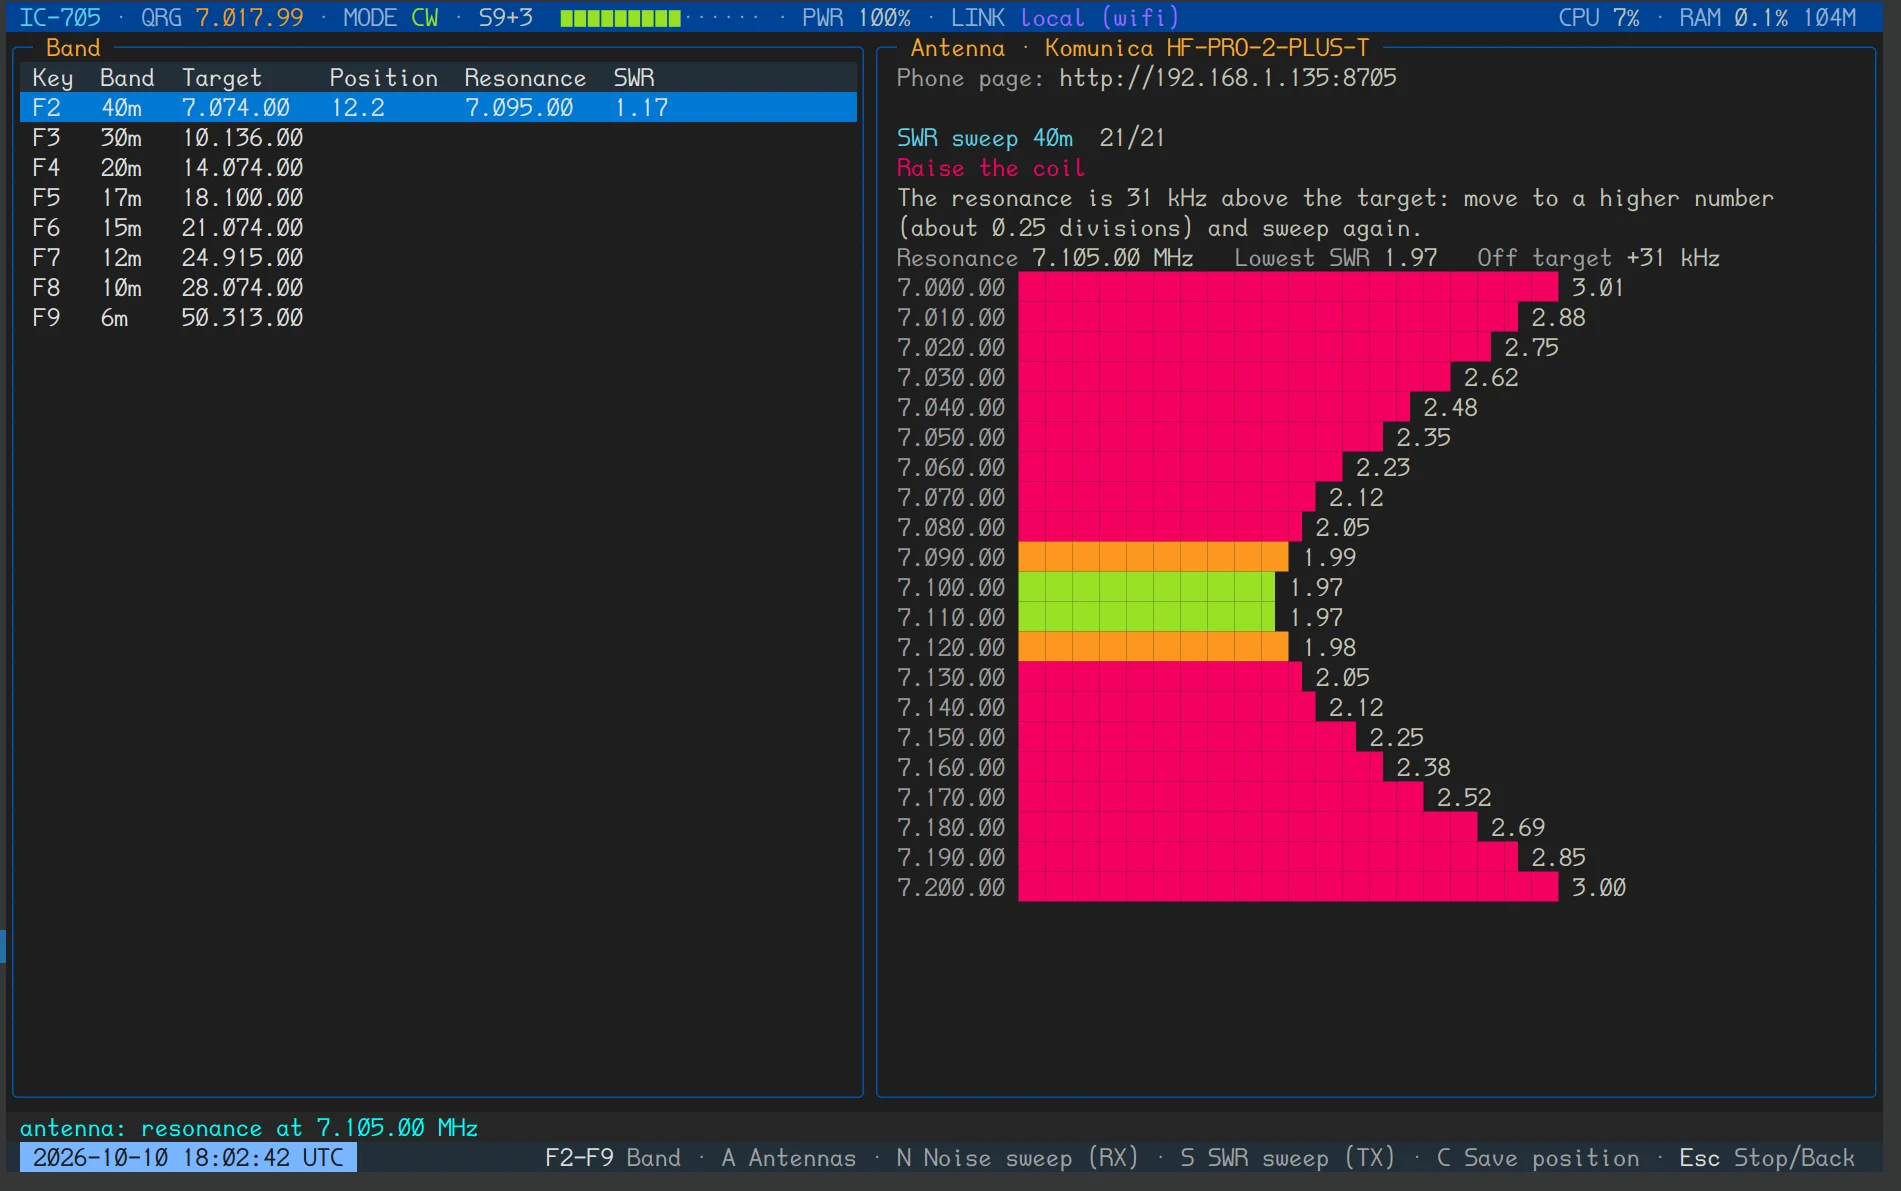The width and height of the screenshot is (1901, 1191).
Task: Click the 'Off target +31 kHz' text
Action: tap(1598, 258)
